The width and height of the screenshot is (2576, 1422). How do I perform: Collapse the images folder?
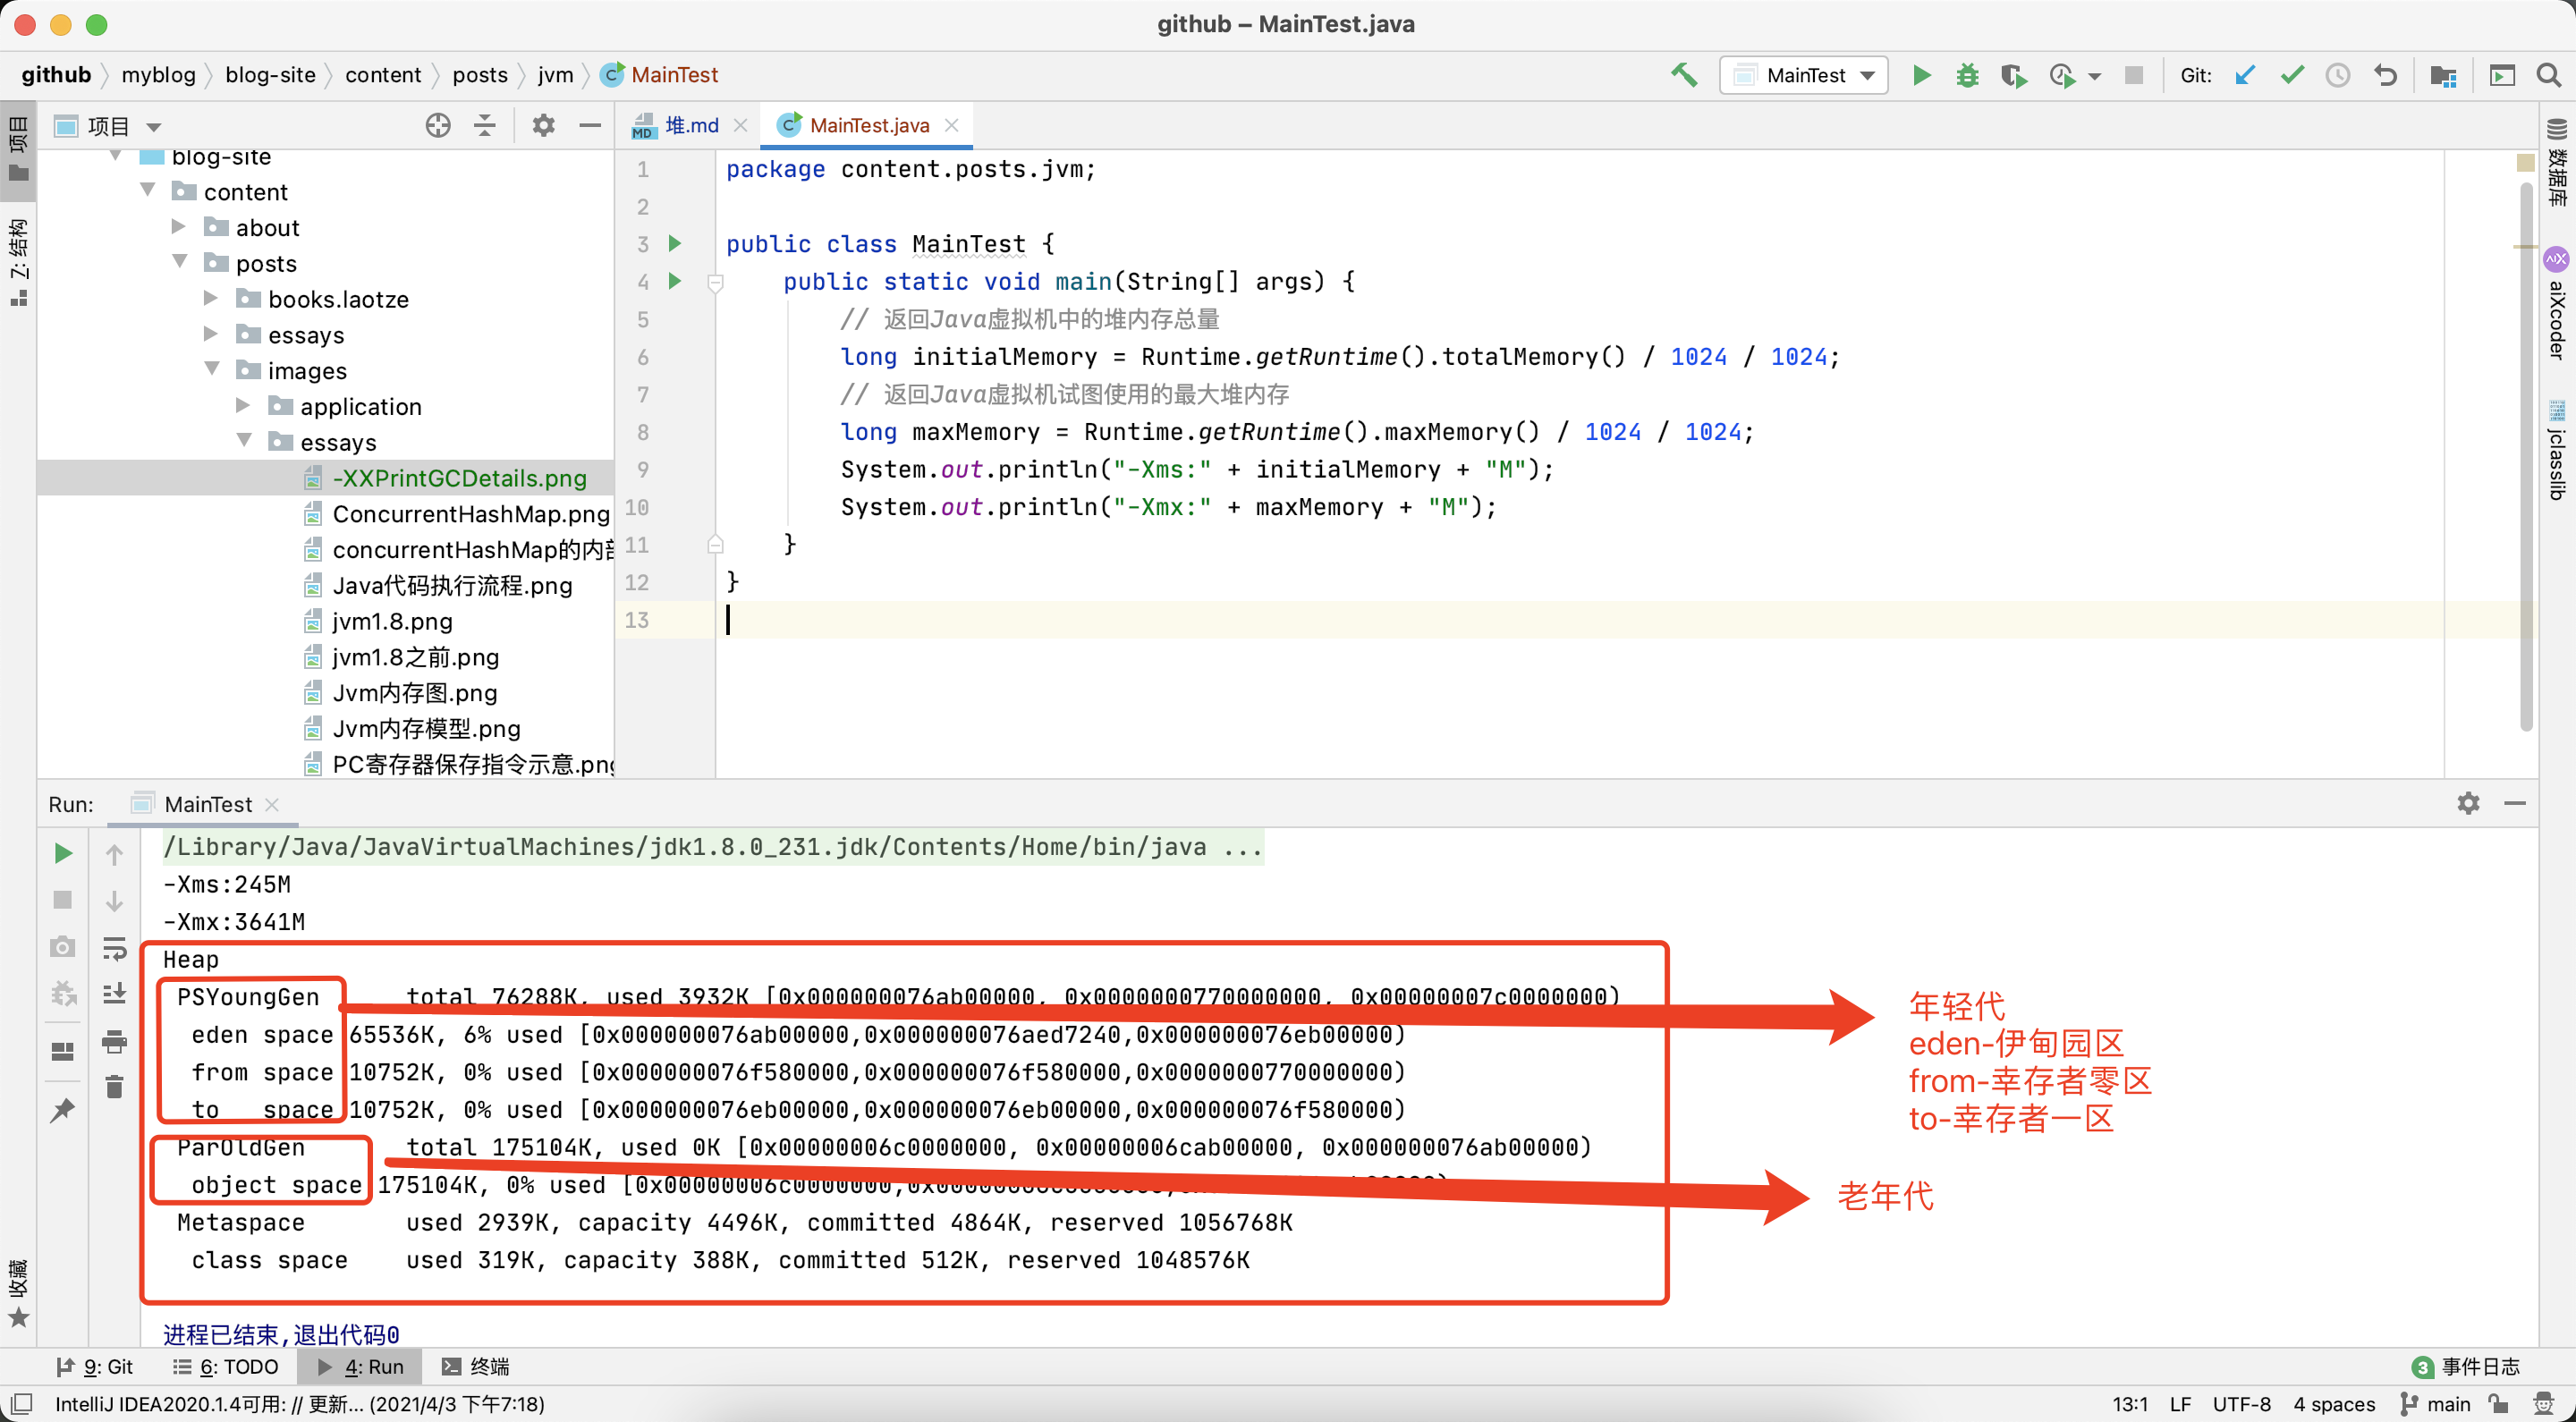pos(212,370)
